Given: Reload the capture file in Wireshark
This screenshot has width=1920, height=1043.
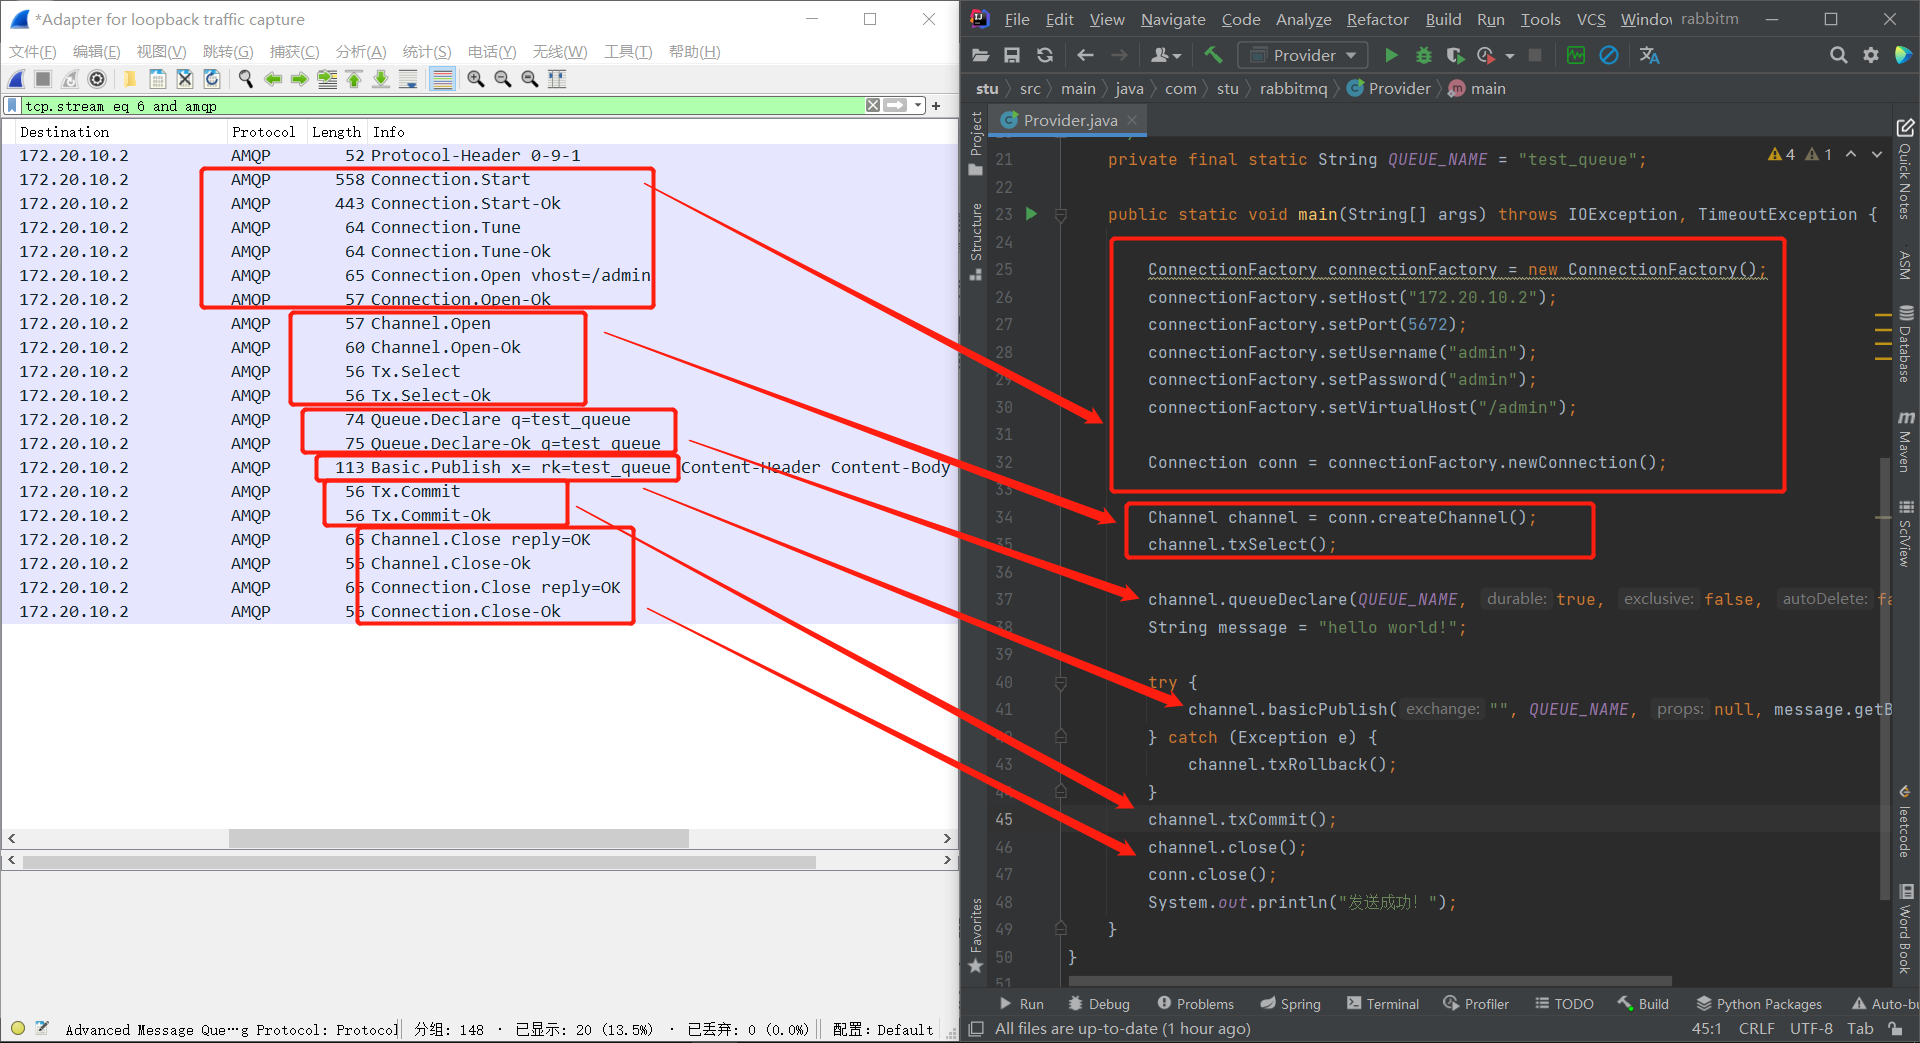Looking at the screenshot, I should (x=211, y=79).
